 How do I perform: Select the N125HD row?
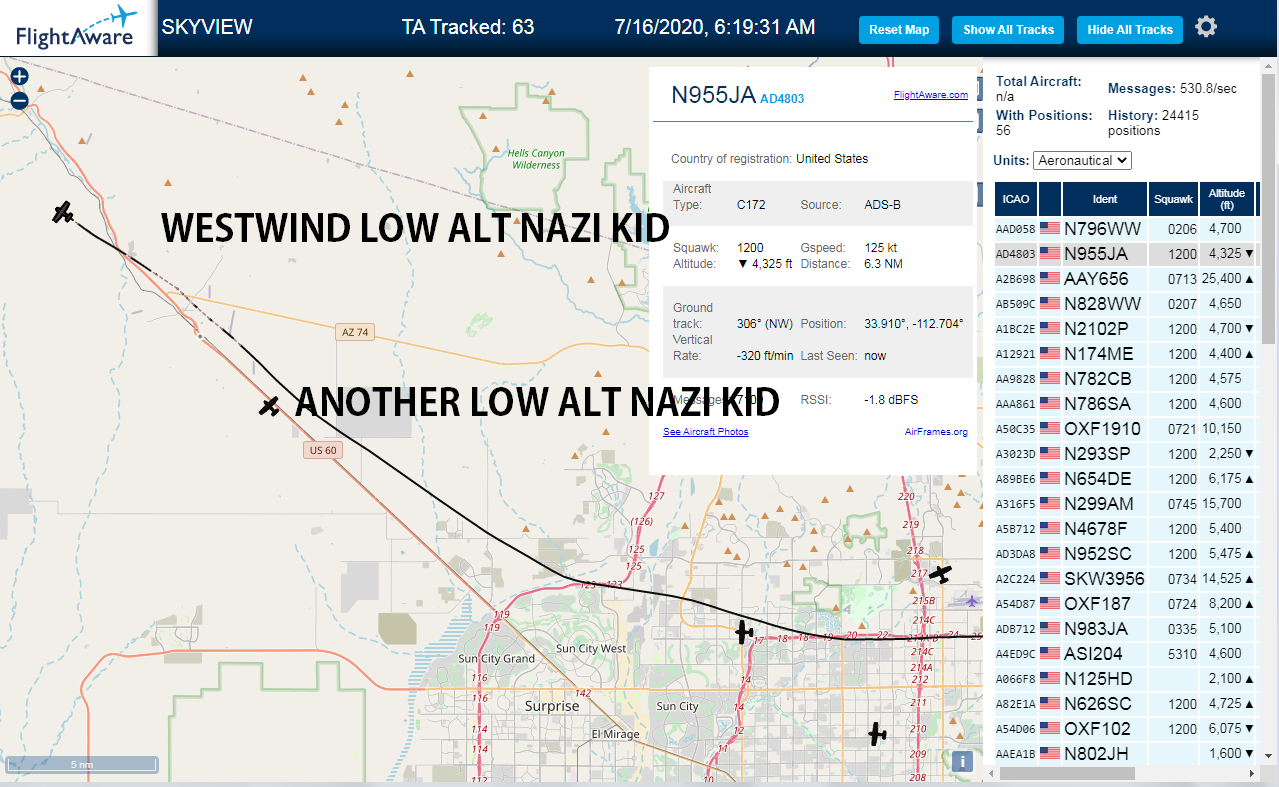(1125, 679)
